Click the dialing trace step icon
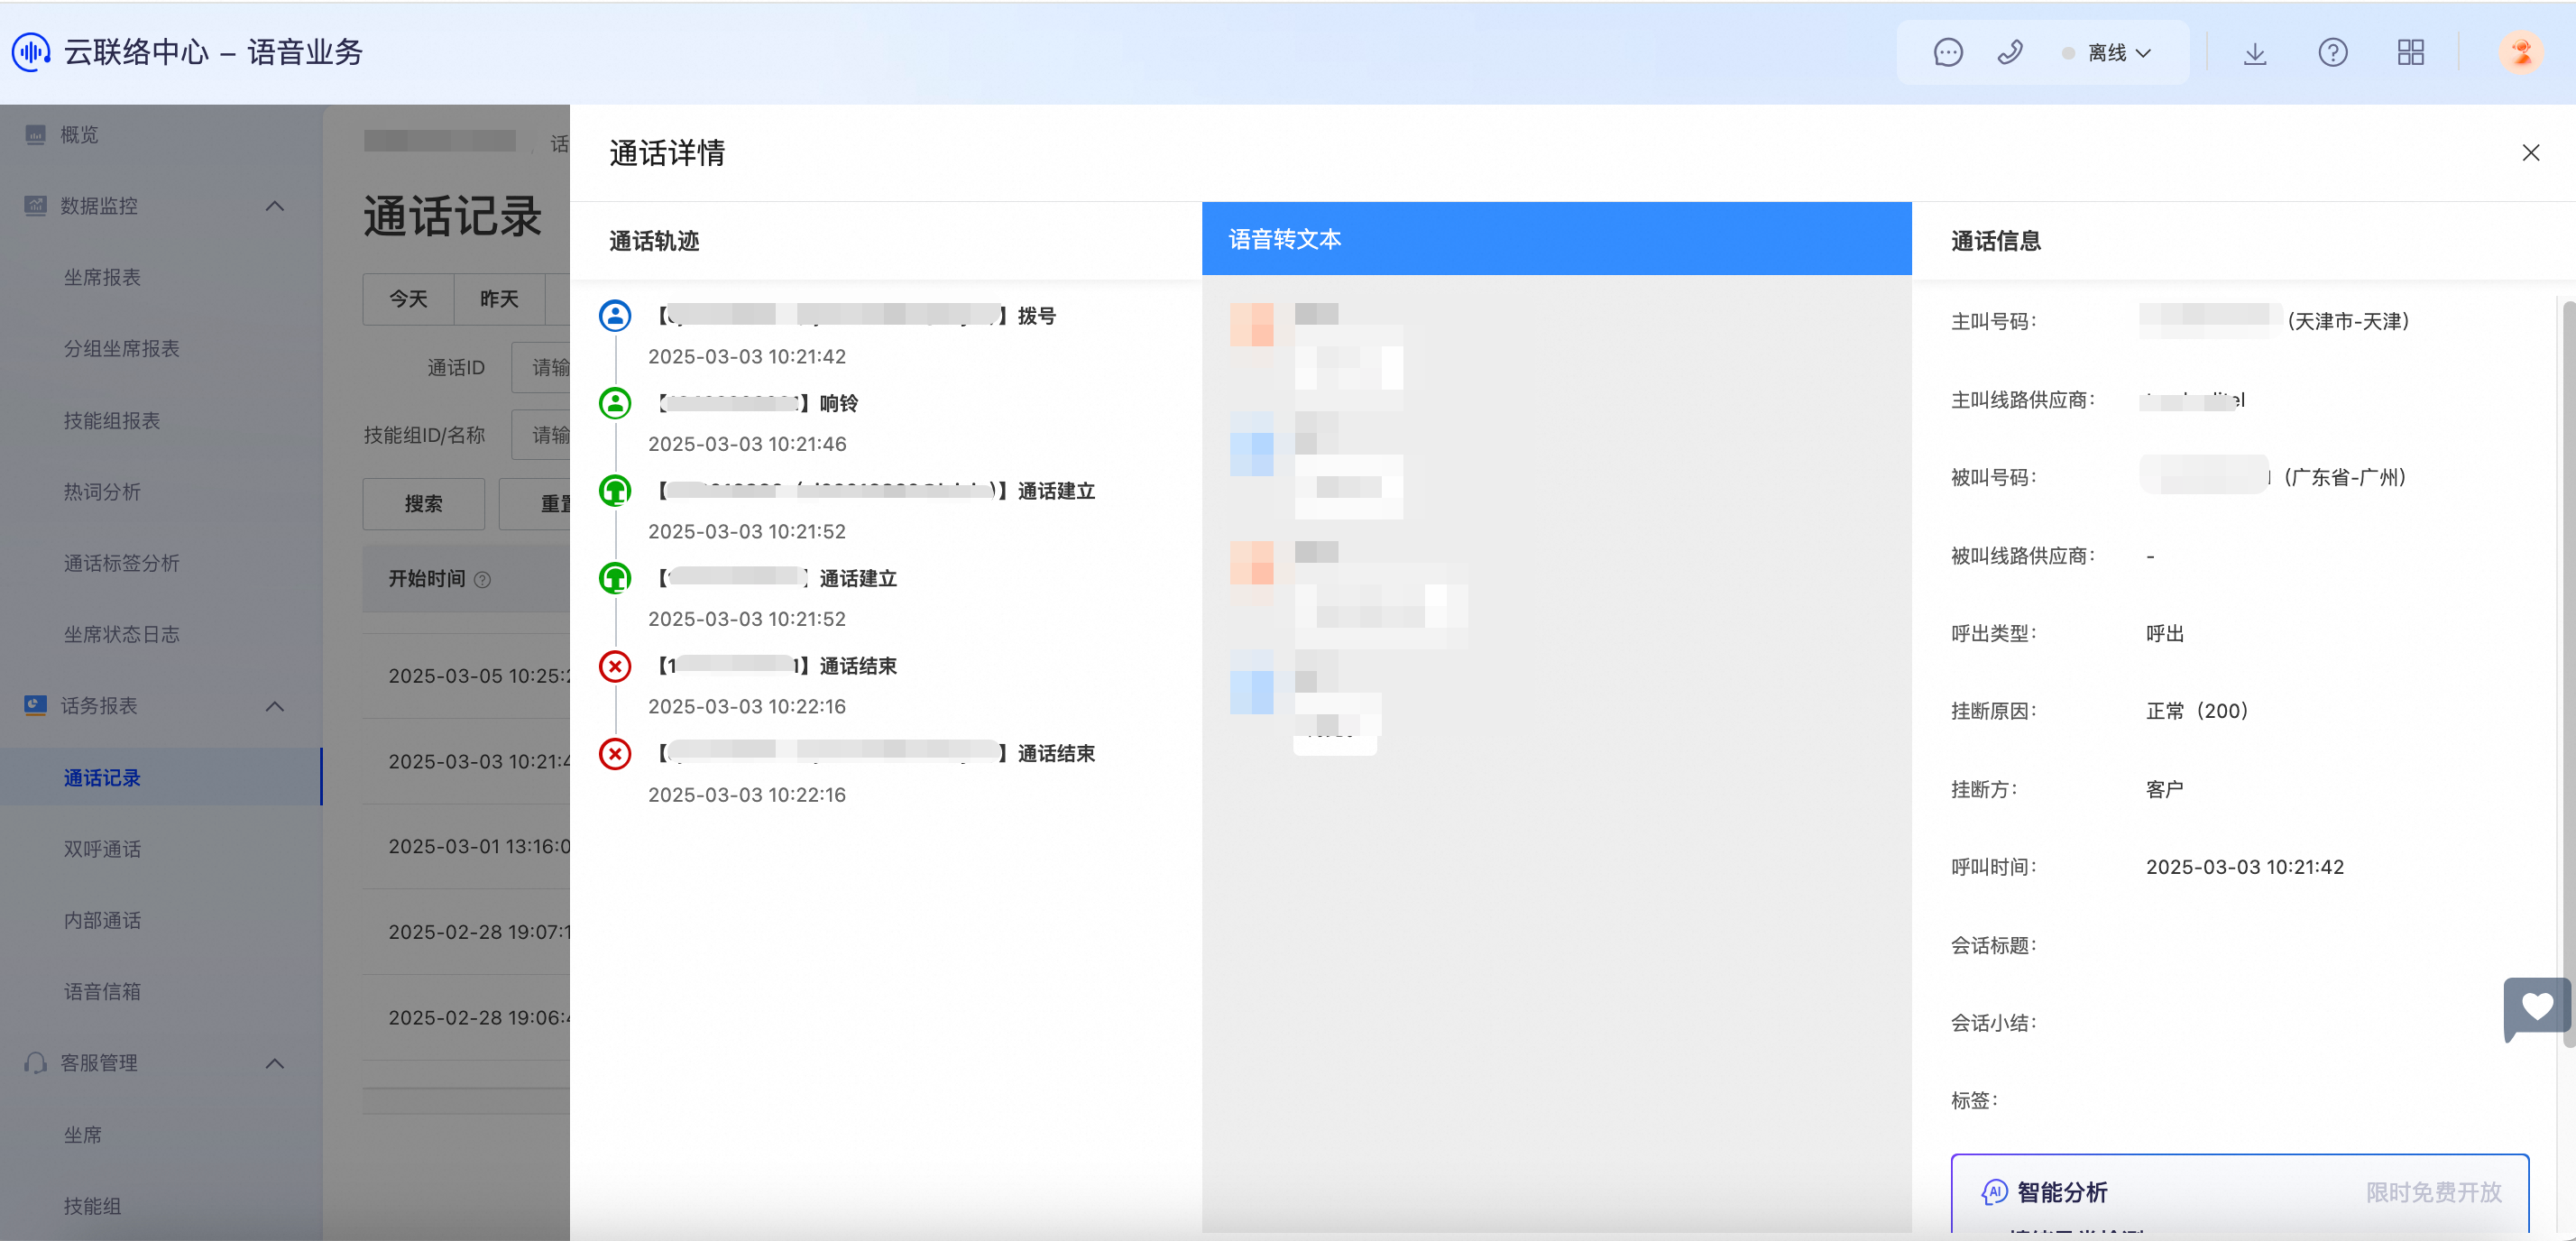2576x1241 pixels. [615, 316]
